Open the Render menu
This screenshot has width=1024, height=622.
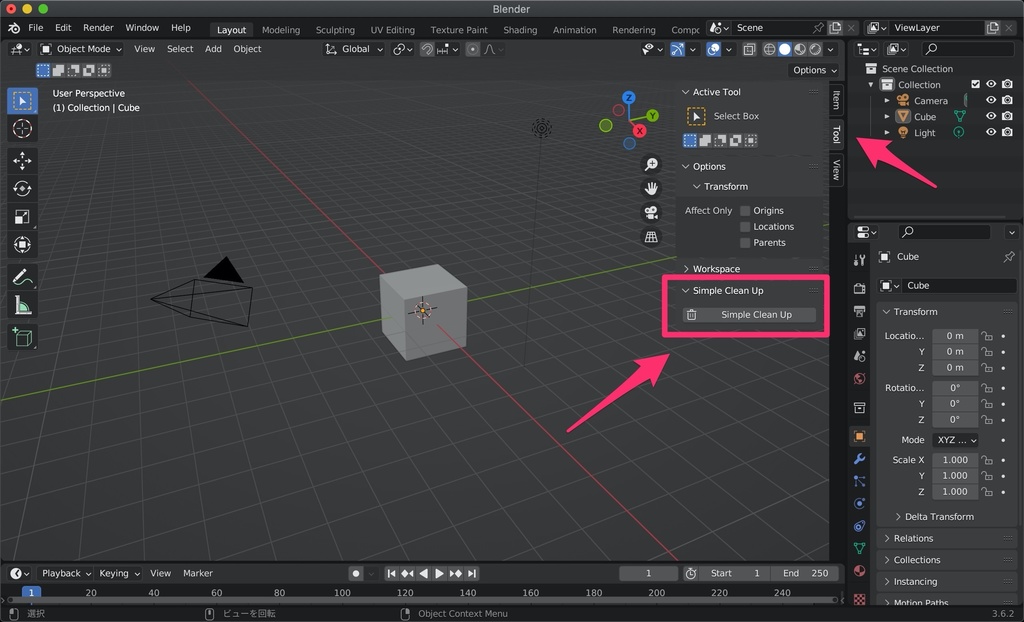[98, 27]
